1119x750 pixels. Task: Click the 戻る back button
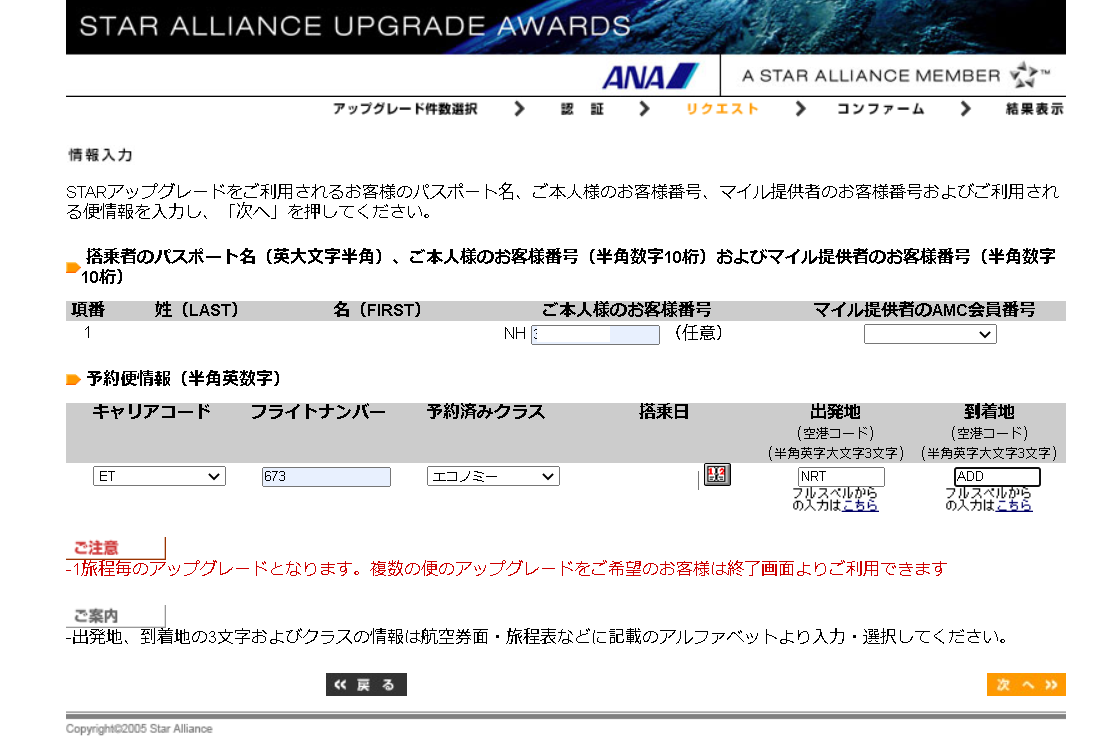(x=366, y=684)
